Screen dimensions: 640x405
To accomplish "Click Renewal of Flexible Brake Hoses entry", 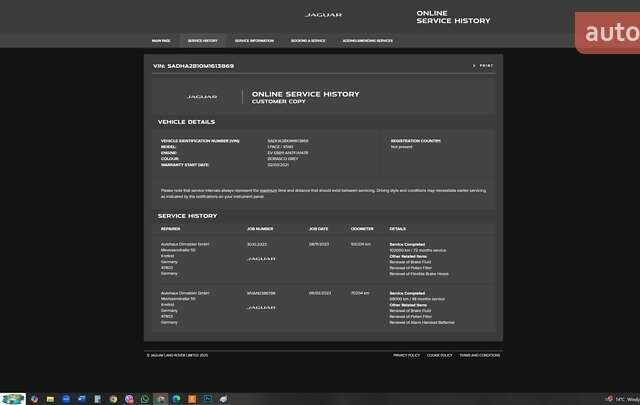I will coord(419,274).
